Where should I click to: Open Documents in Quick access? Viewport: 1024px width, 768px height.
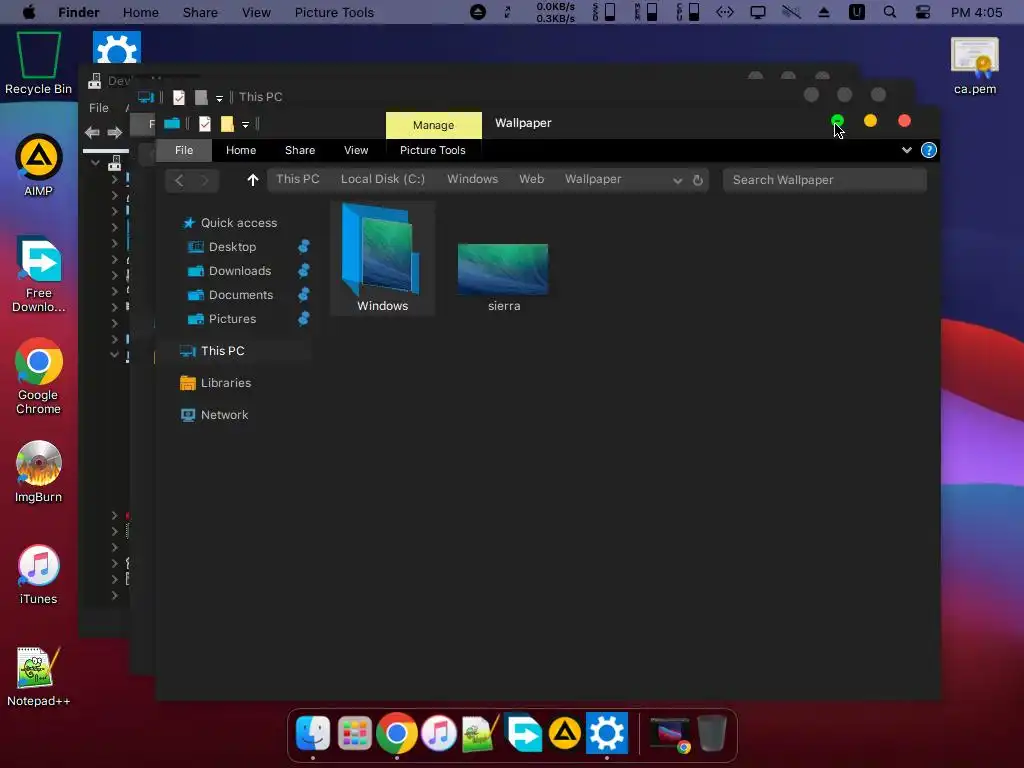pos(240,295)
